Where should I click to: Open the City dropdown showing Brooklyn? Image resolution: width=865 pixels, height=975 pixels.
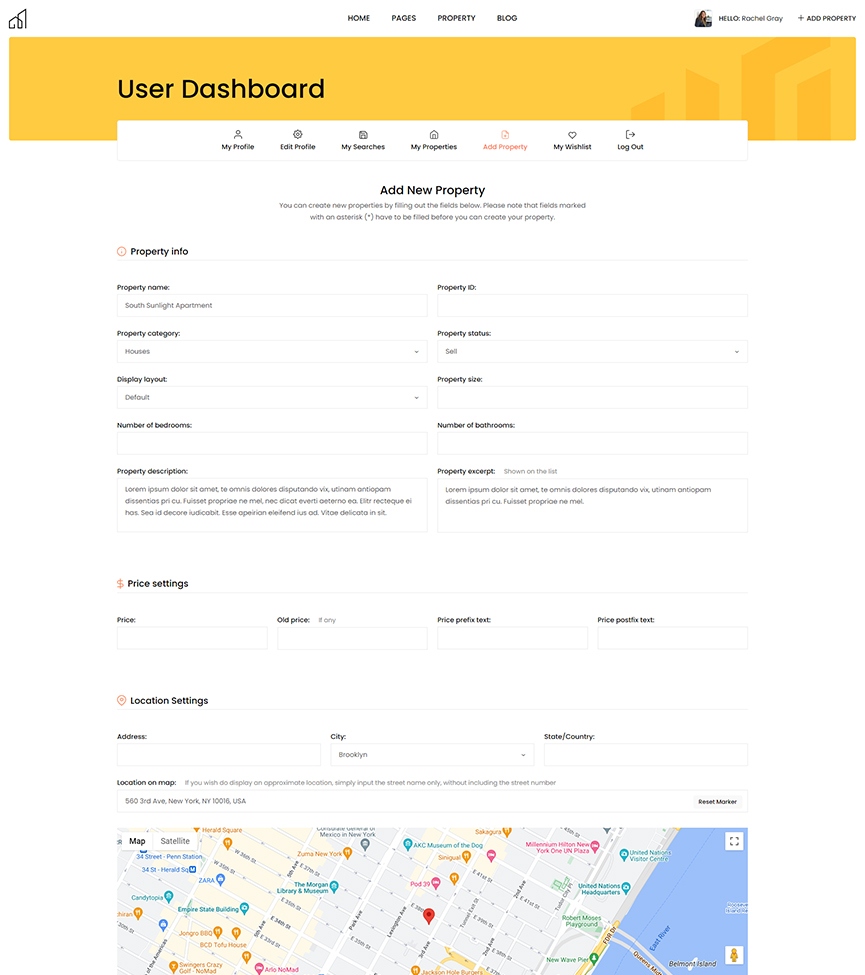click(x=432, y=756)
